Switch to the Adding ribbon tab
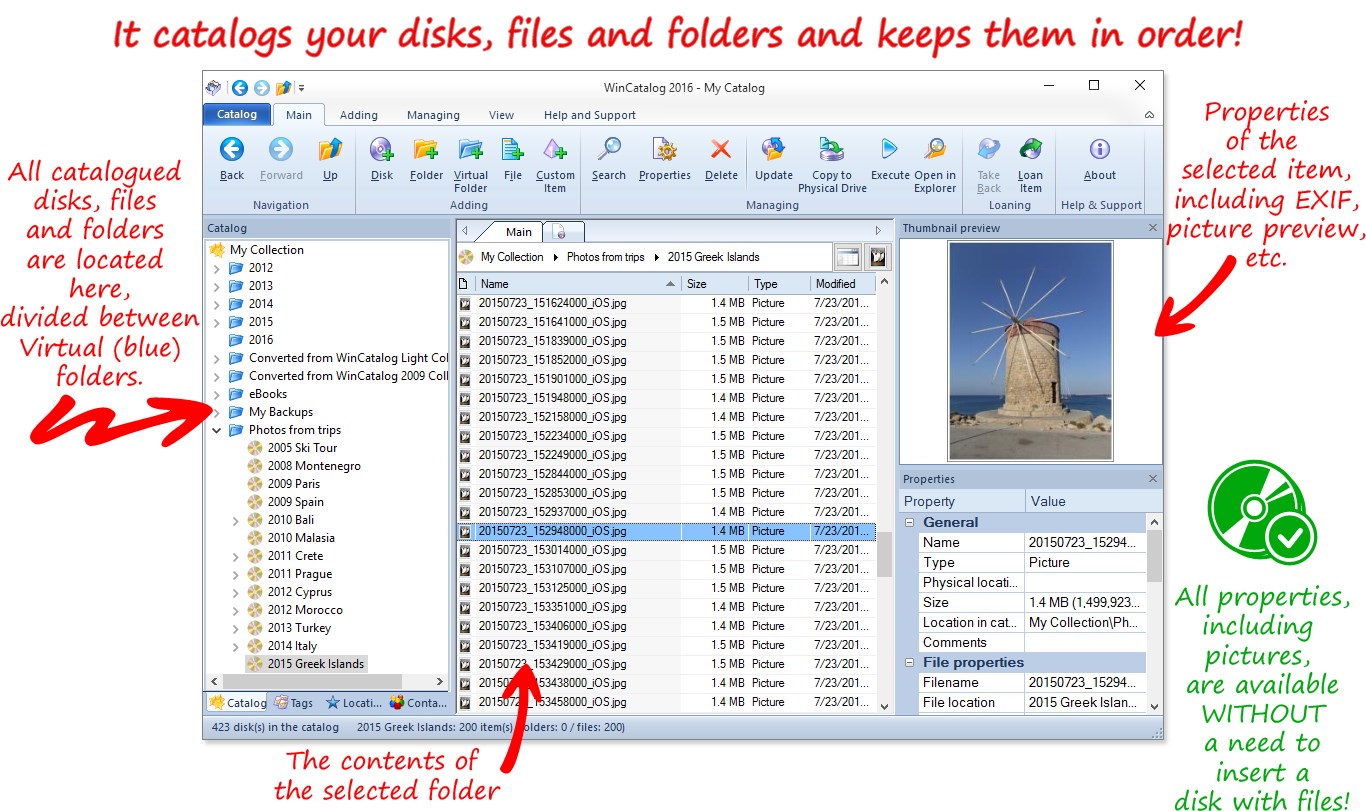The height and width of the screenshot is (811, 1366). (x=359, y=115)
